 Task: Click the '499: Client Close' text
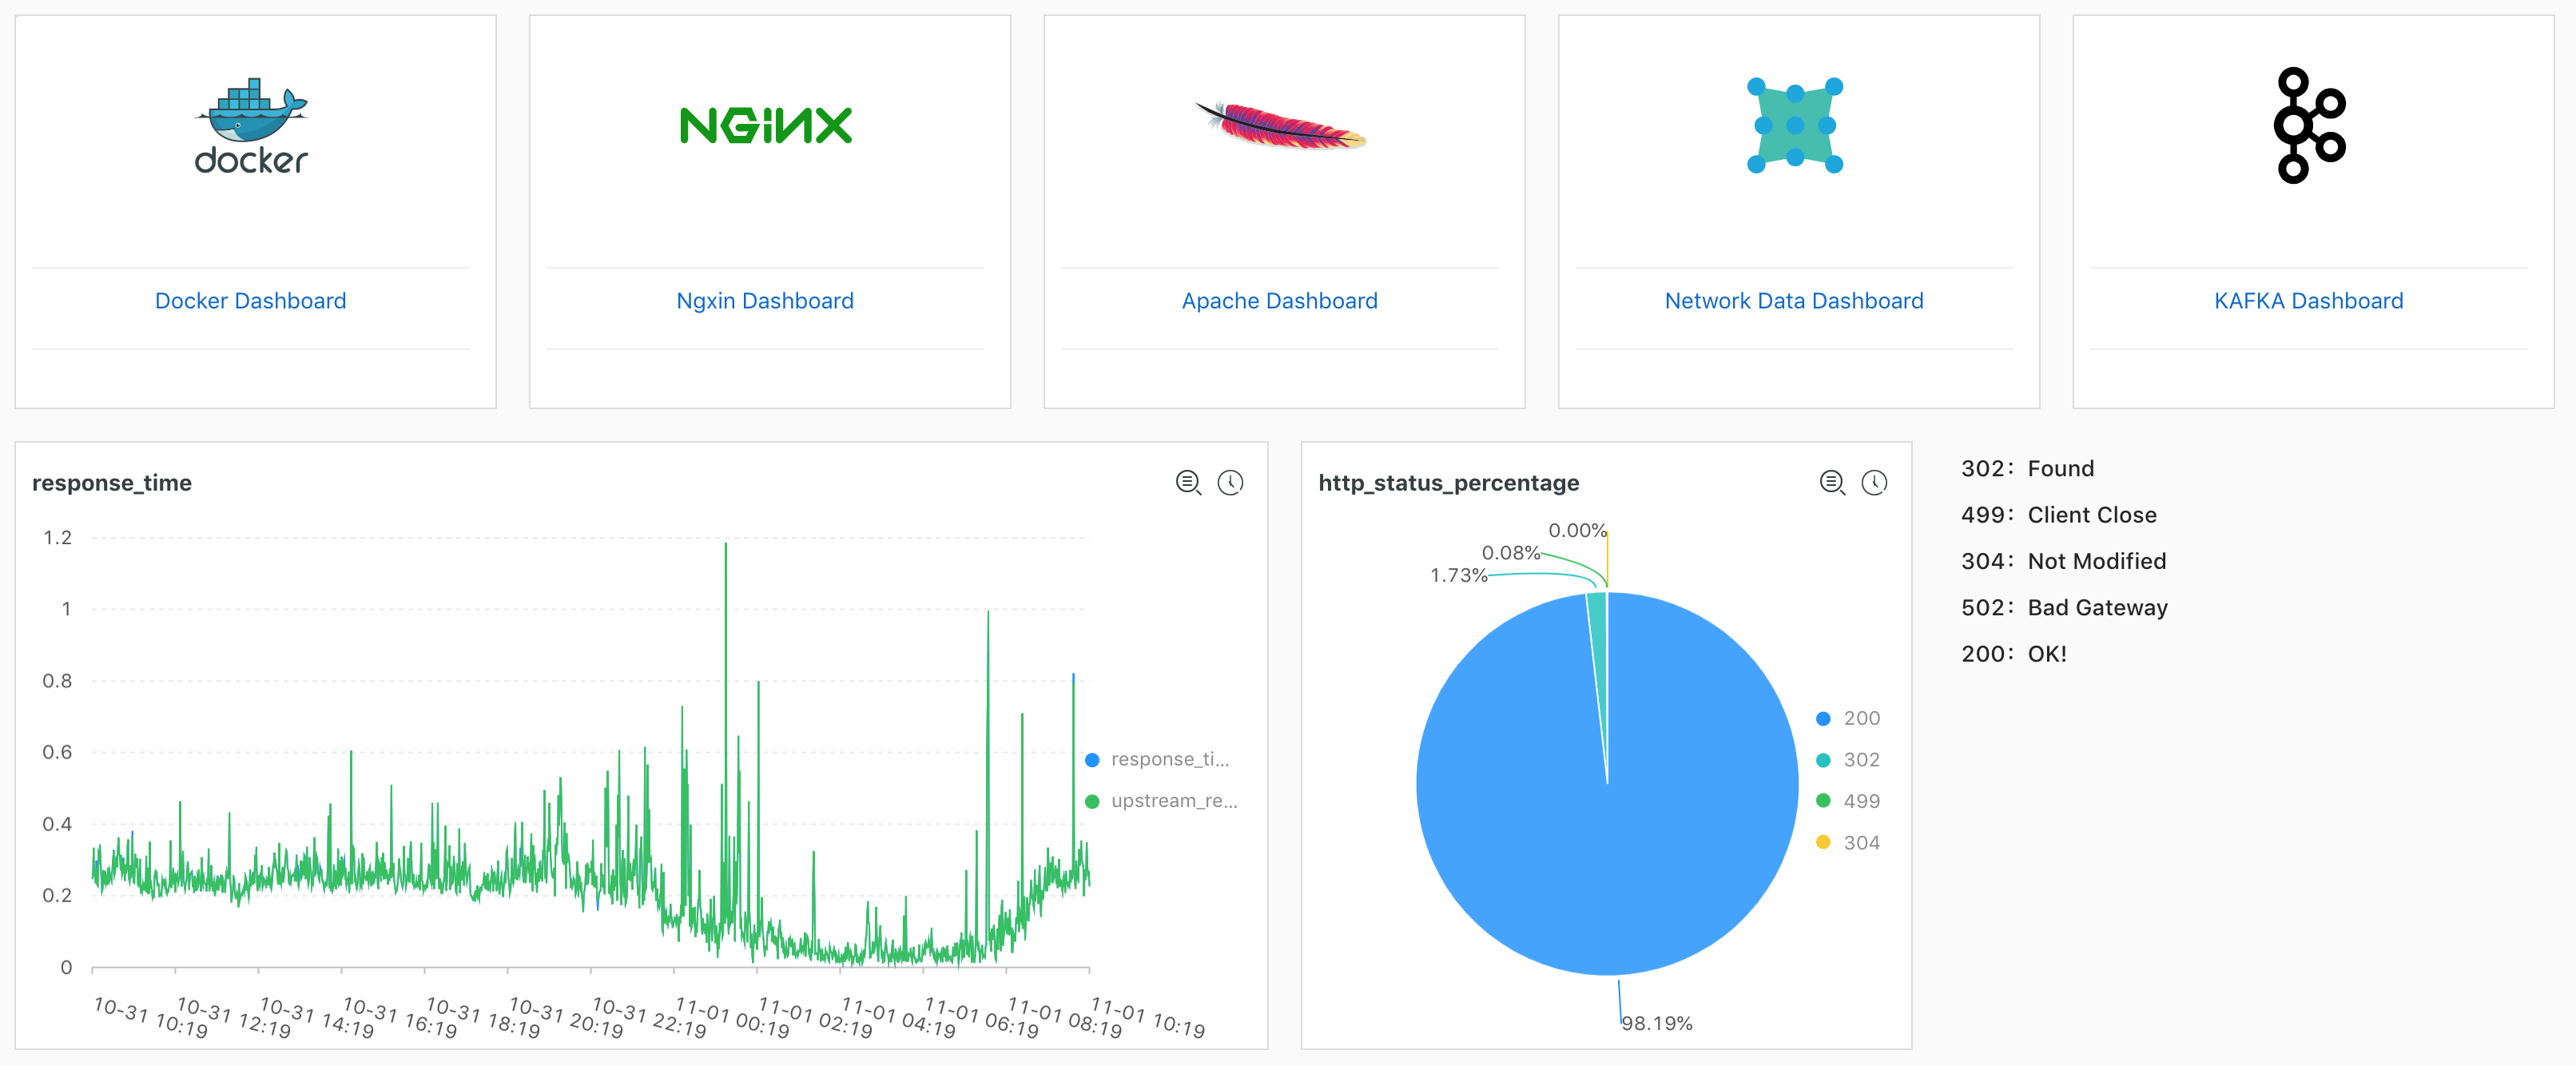click(2059, 515)
